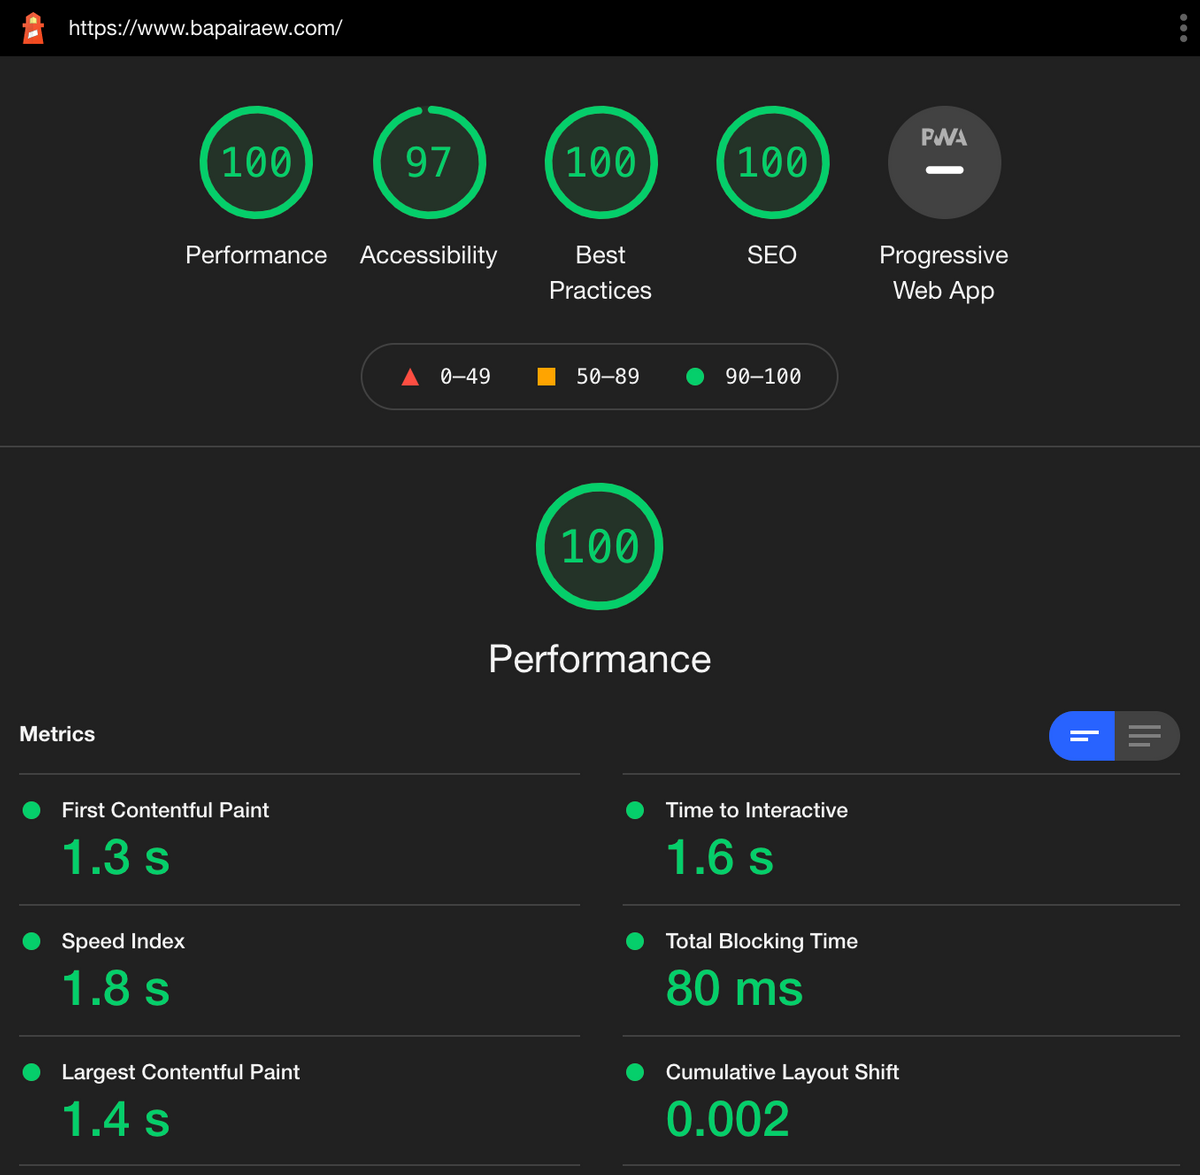Click the green 90–100 legend dot

tap(695, 377)
